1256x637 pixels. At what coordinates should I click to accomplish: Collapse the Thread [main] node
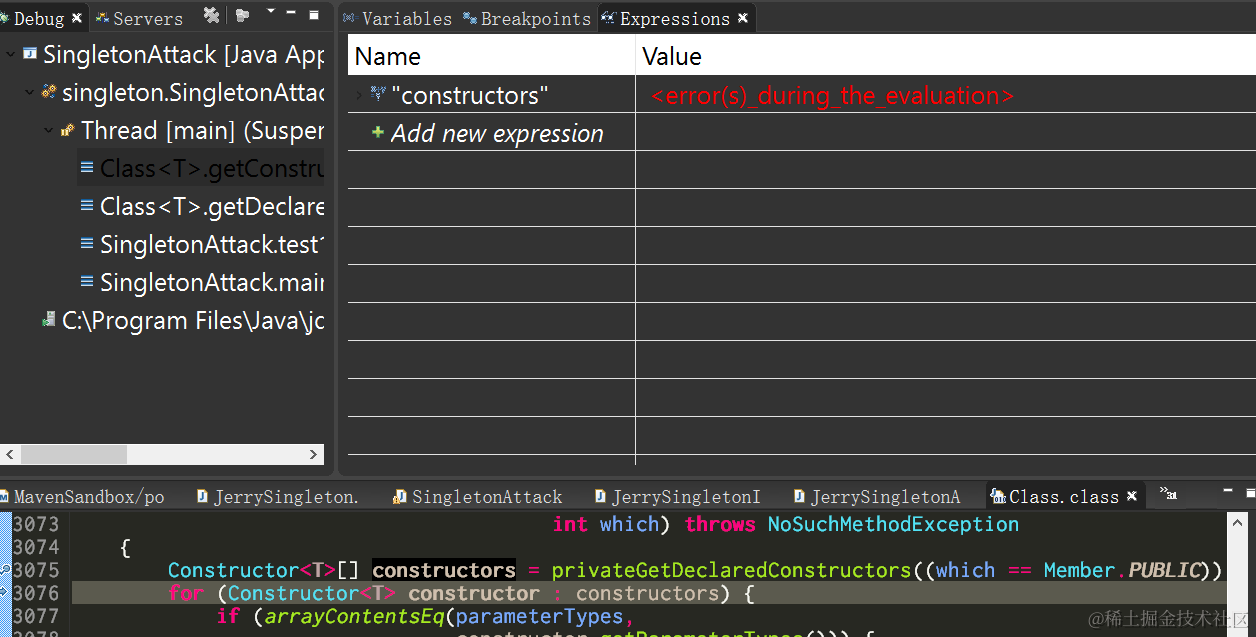[x=48, y=130]
